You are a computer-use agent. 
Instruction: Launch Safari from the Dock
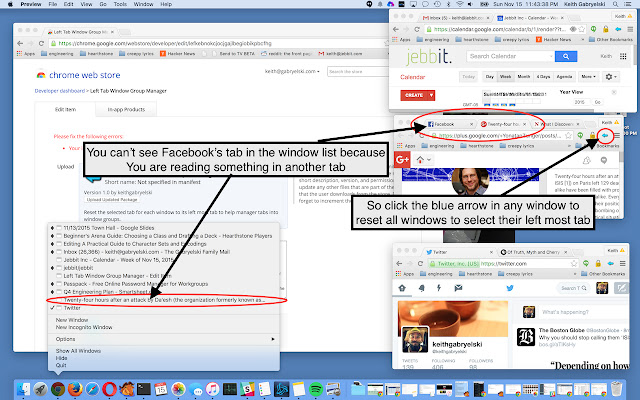click(92, 389)
